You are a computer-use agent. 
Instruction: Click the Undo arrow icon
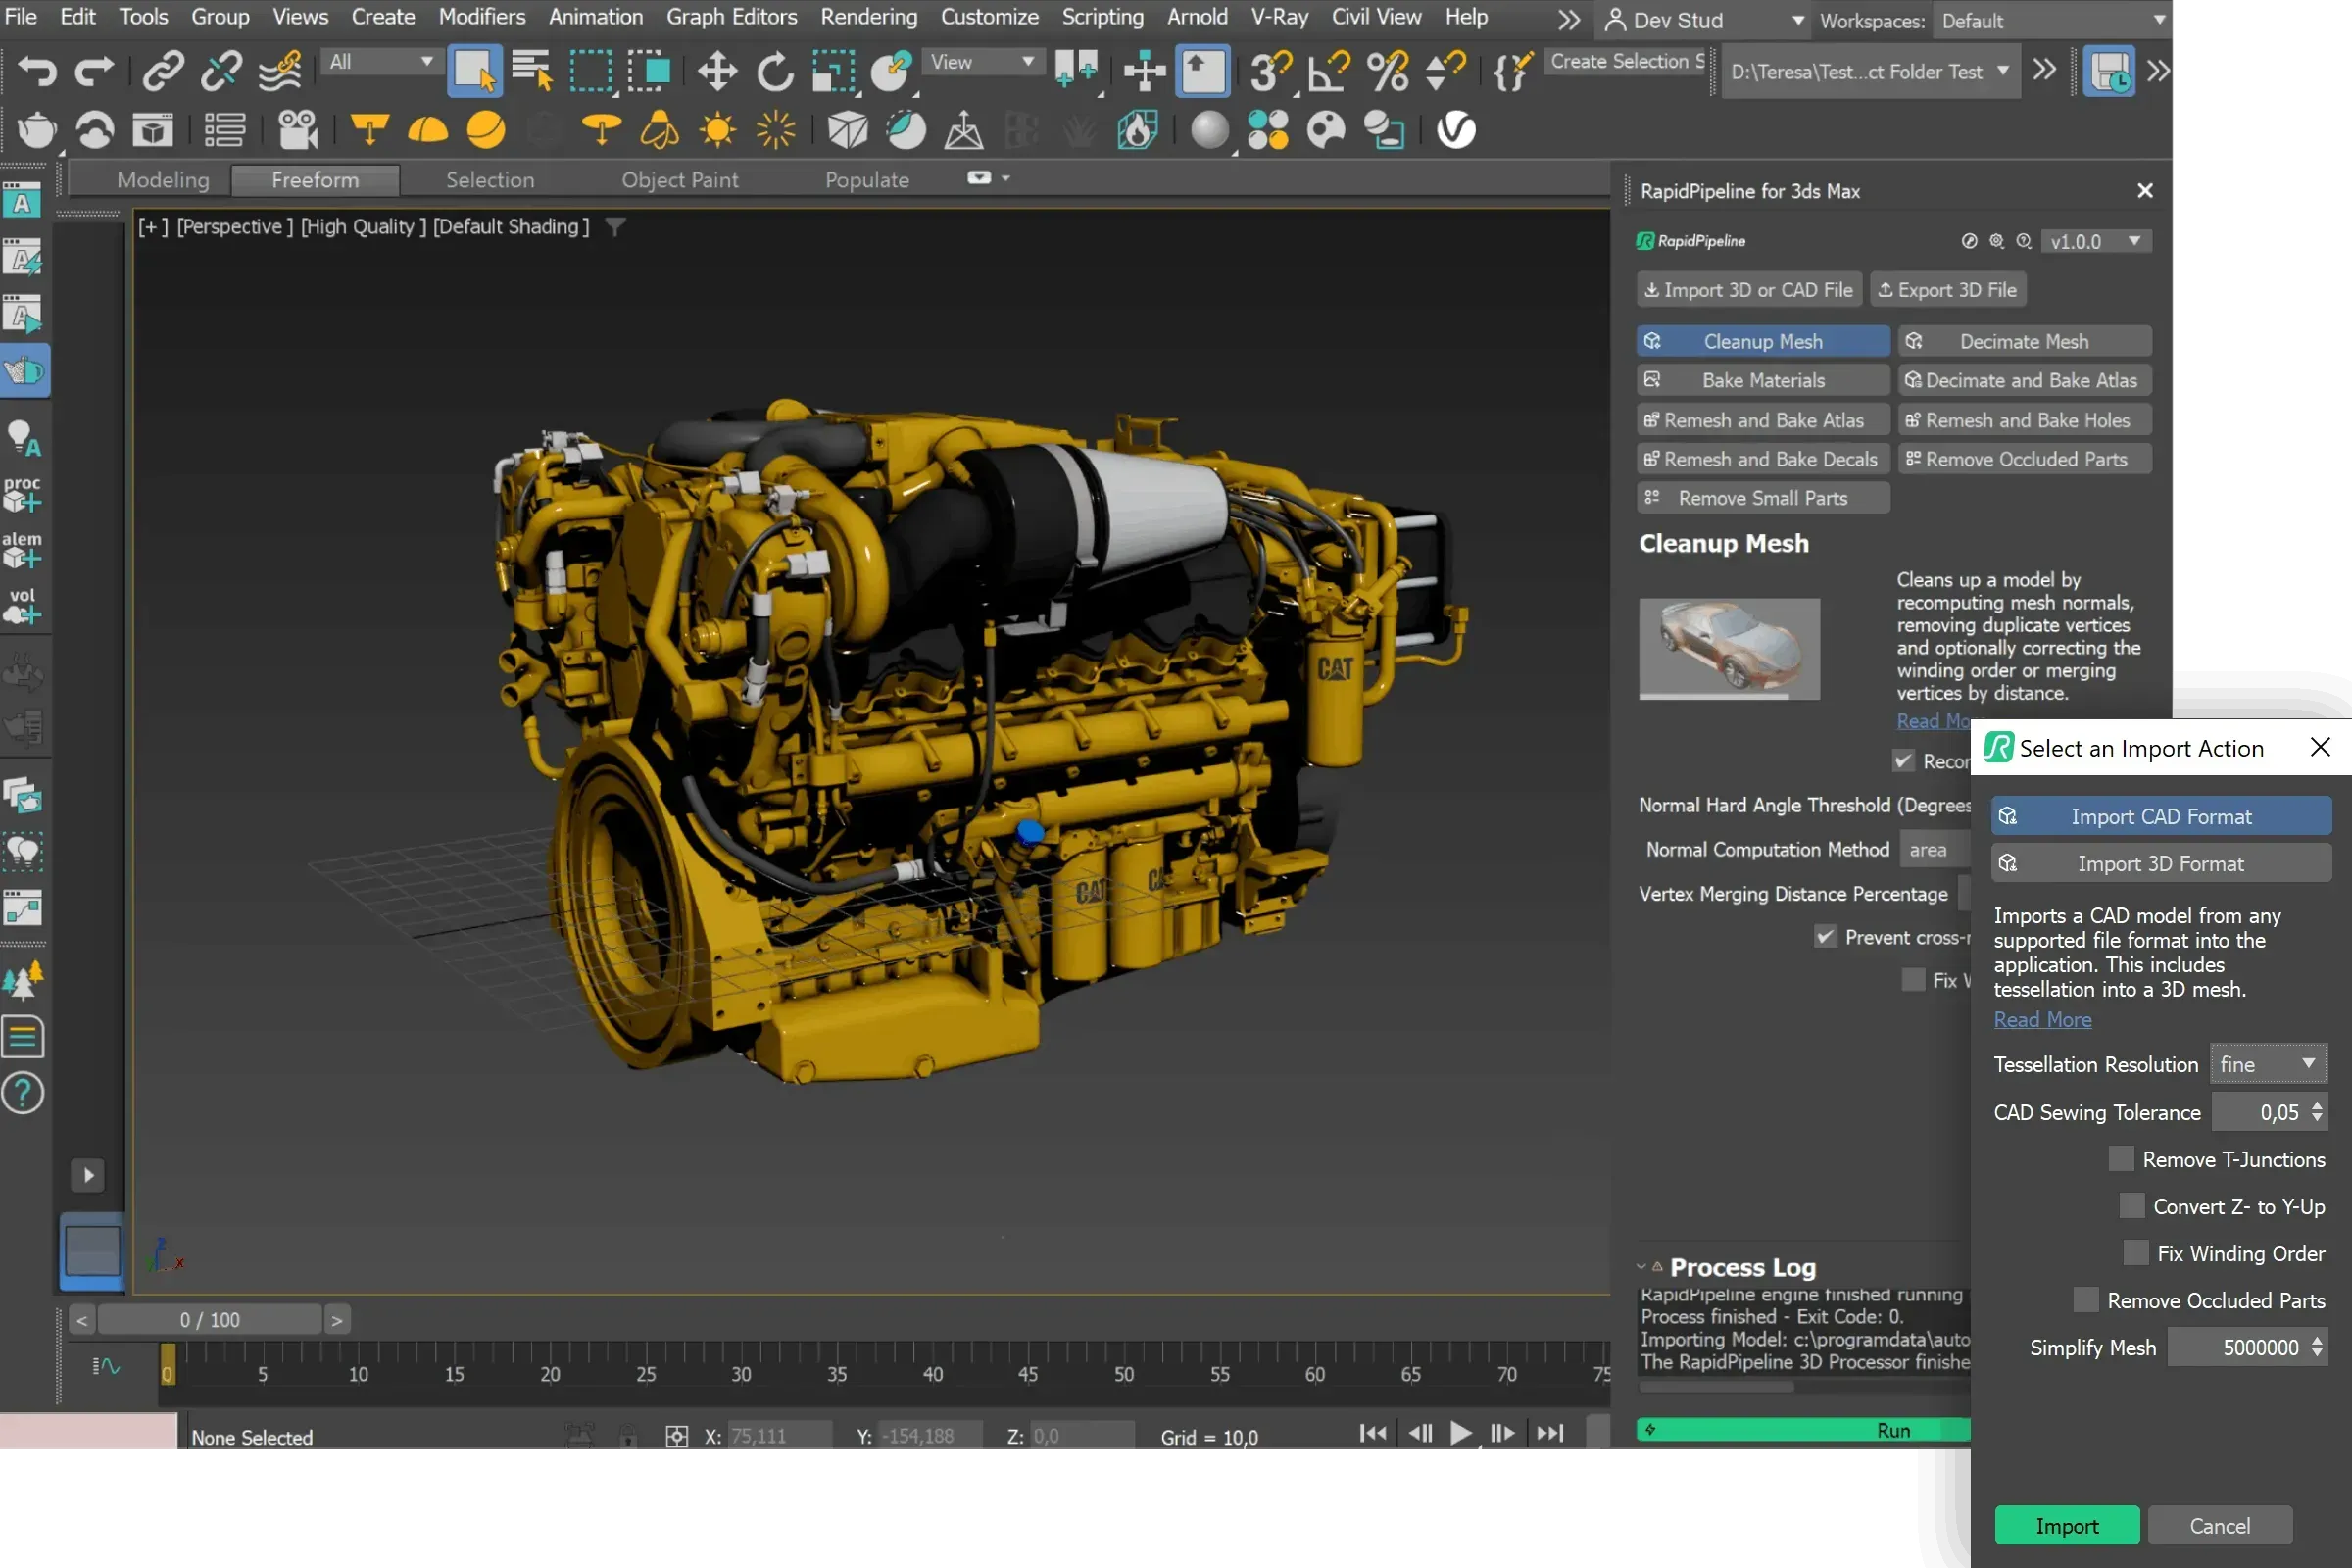38,71
